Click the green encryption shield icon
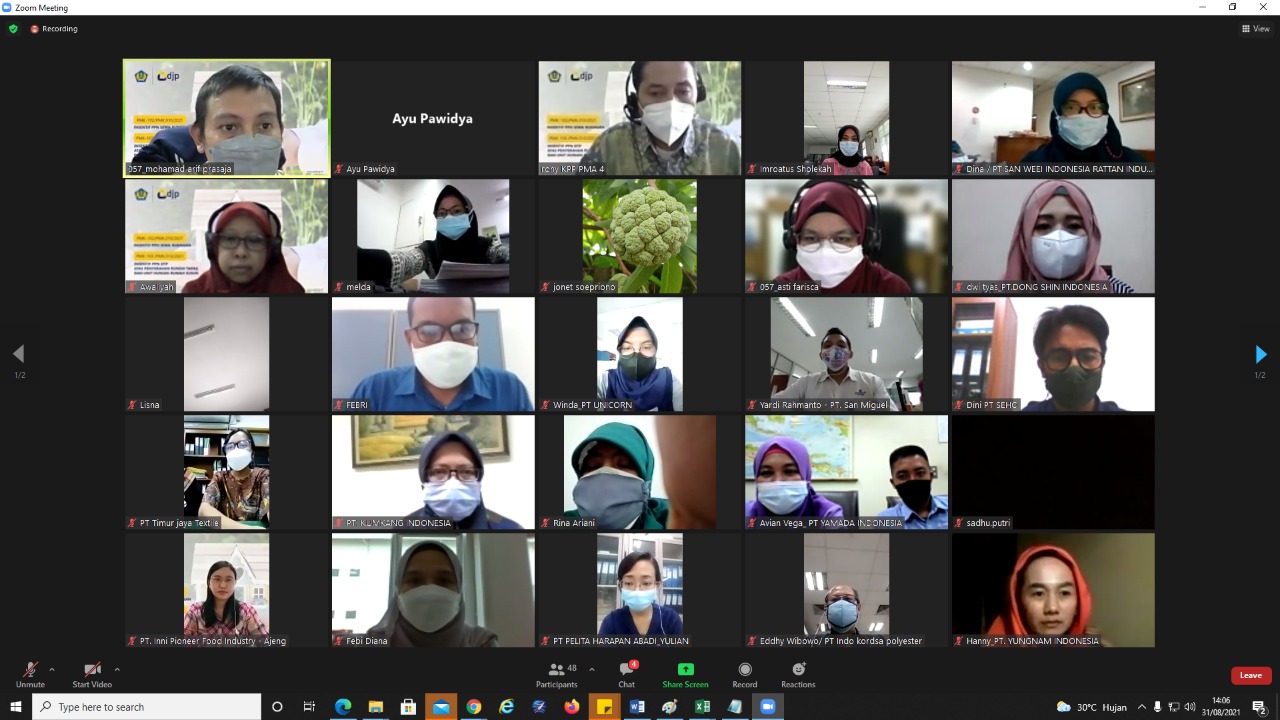The height and width of the screenshot is (720, 1280). pos(13,29)
